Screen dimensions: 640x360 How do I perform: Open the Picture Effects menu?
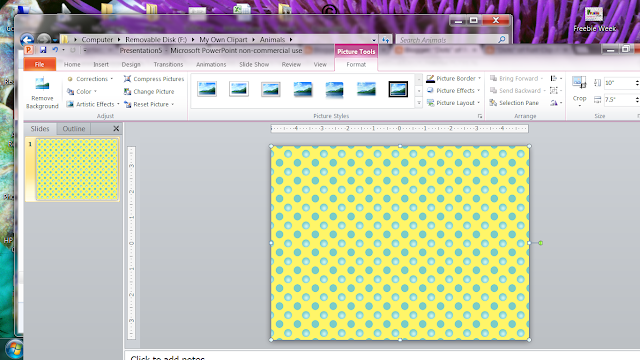[453, 91]
